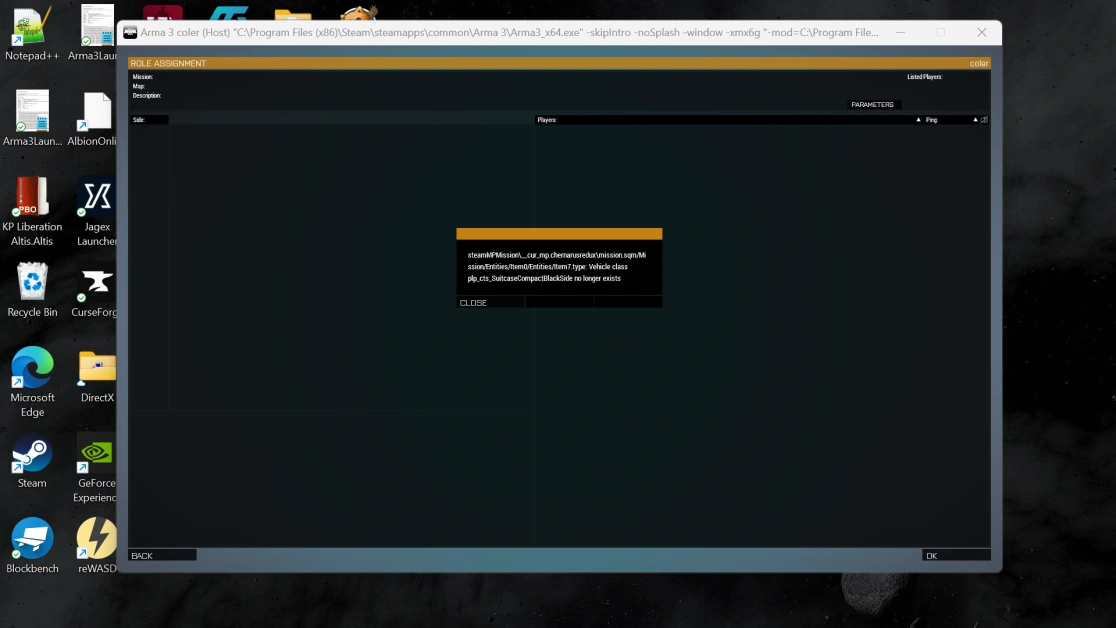
Task: Open KP Liberation Altis.Altis PBO file
Action: pyautogui.click(x=32, y=211)
